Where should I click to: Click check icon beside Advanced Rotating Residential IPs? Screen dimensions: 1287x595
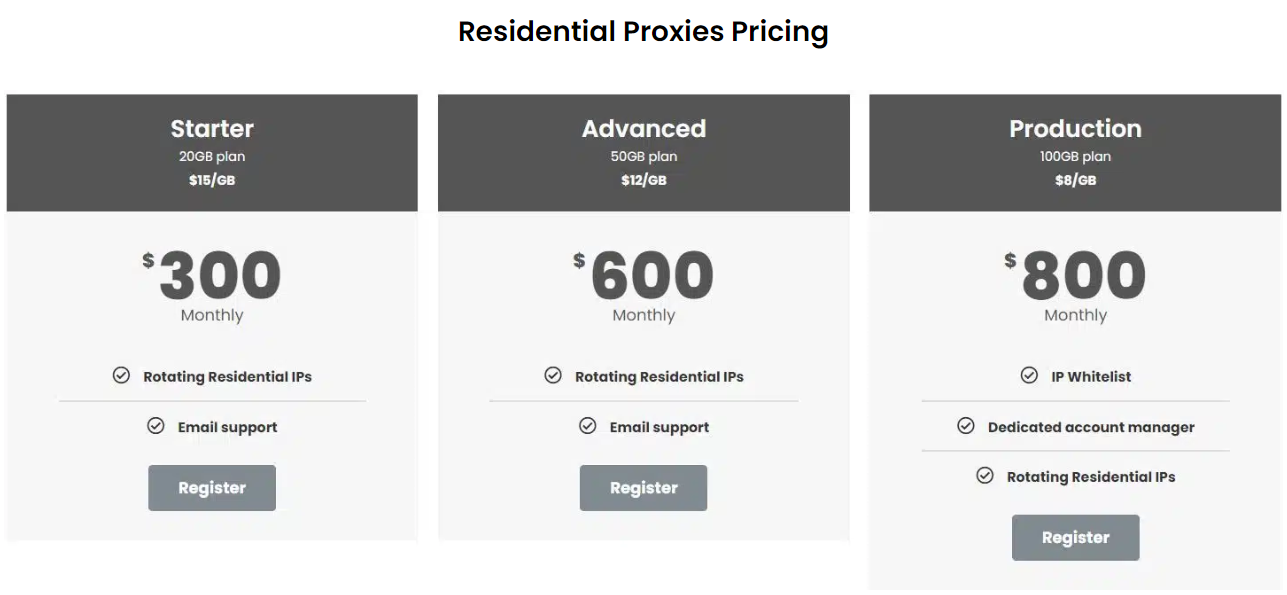point(553,375)
